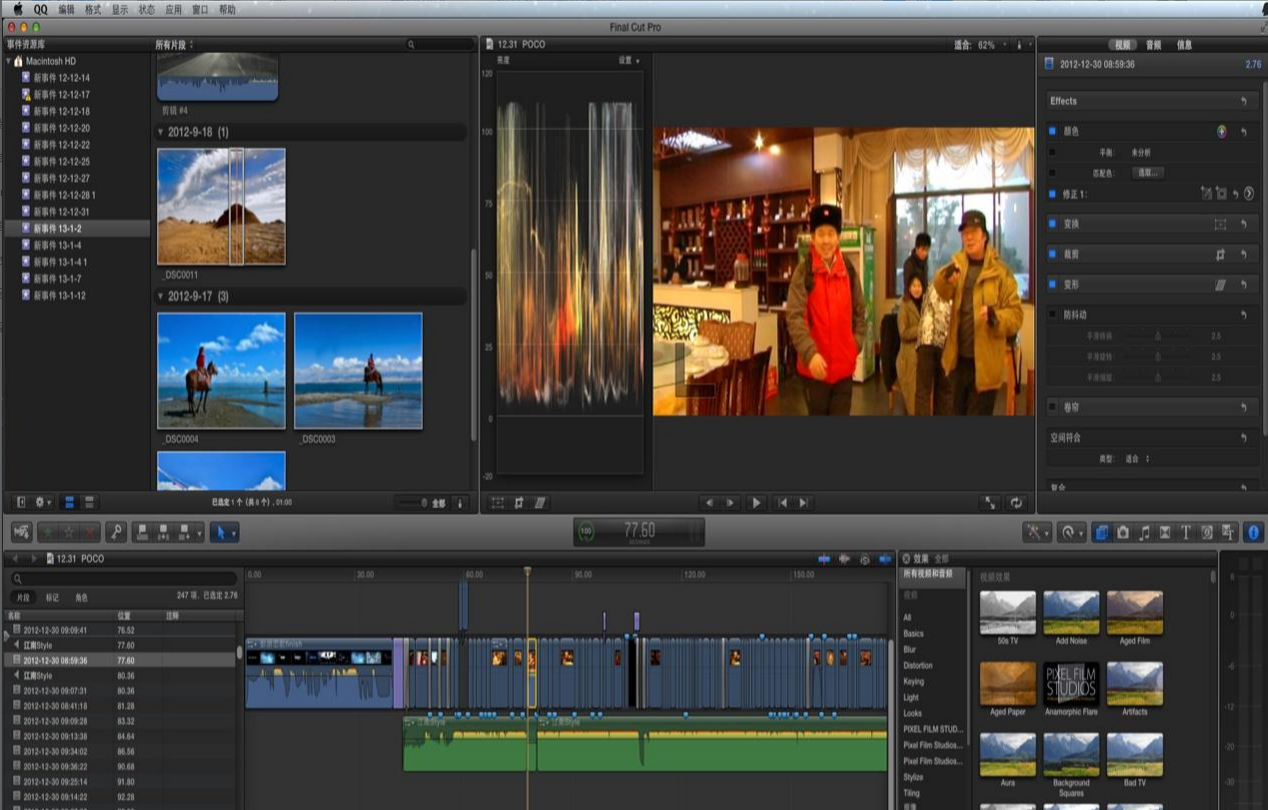Click the 选取... match color button
The height and width of the screenshot is (810, 1268).
click(1148, 172)
